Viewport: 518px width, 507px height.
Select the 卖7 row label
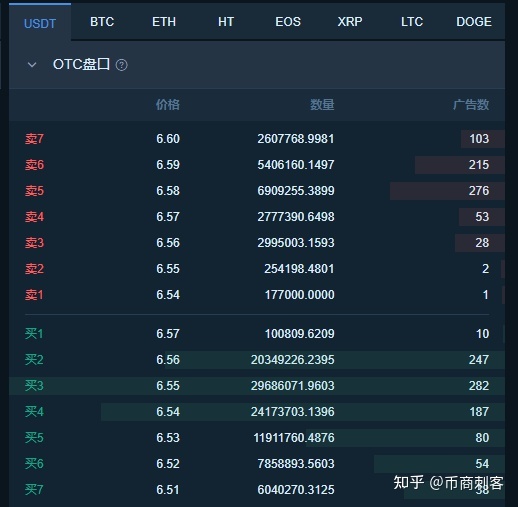coord(34,139)
